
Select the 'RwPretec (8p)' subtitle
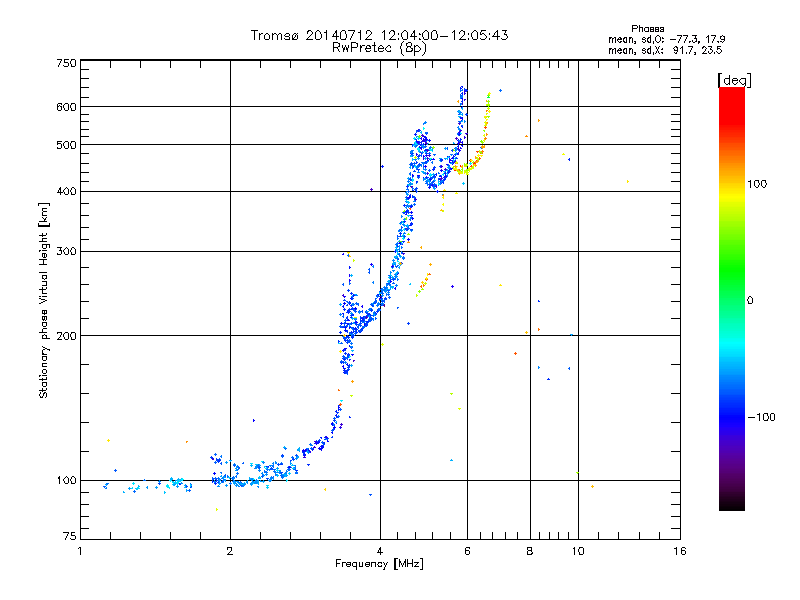point(379,48)
